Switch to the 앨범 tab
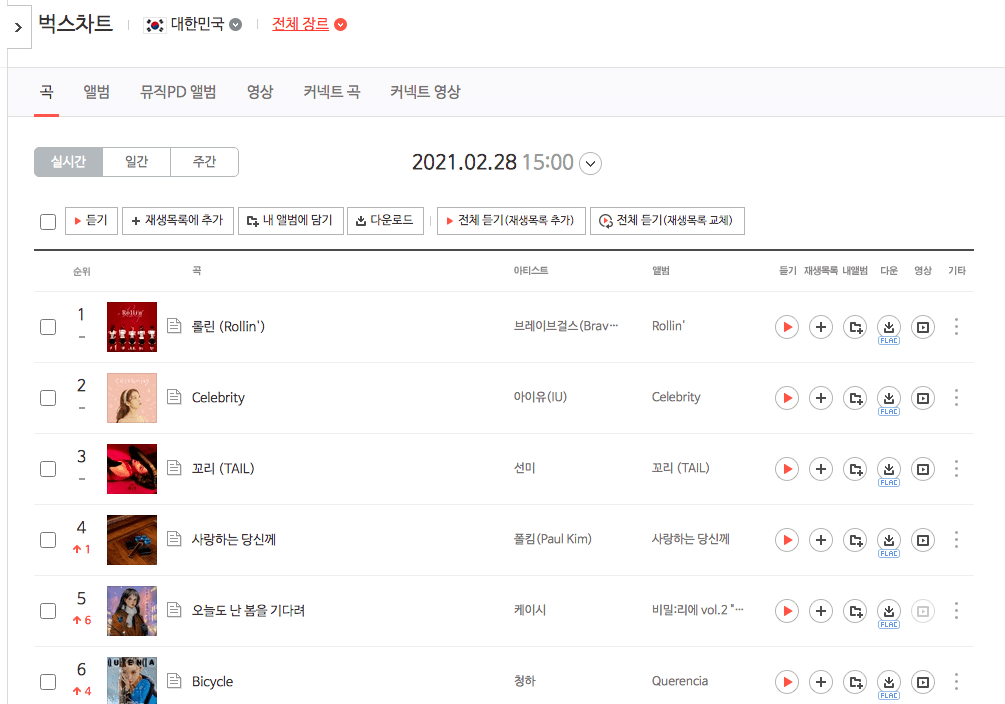The width and height of the screenshot is (1005, 704). pos(97,92)
